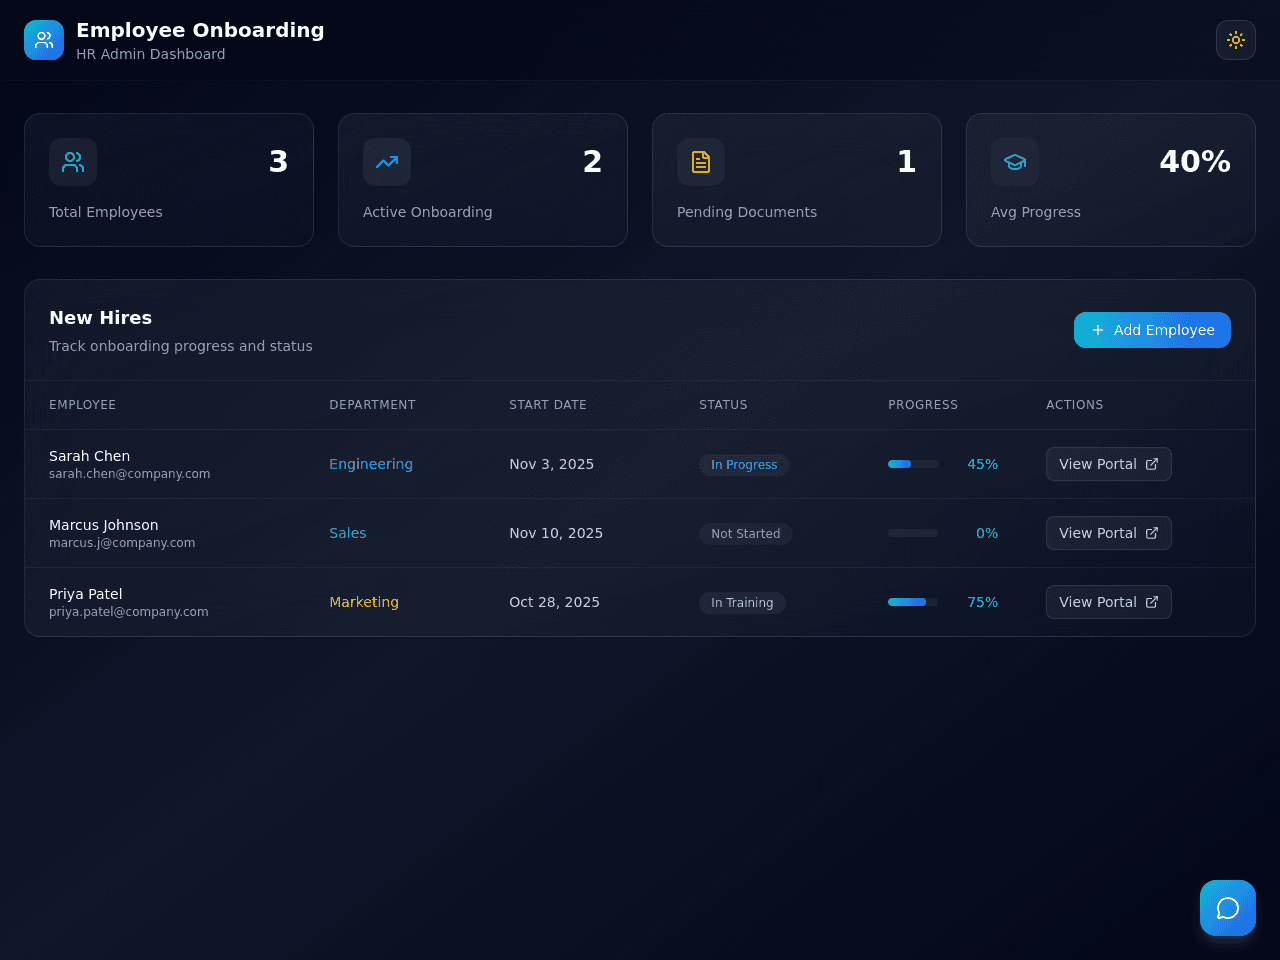Click the Employee Onboarding app logo icon
This screenshot has height=960, width=1280.
click(x=44, y=40)
